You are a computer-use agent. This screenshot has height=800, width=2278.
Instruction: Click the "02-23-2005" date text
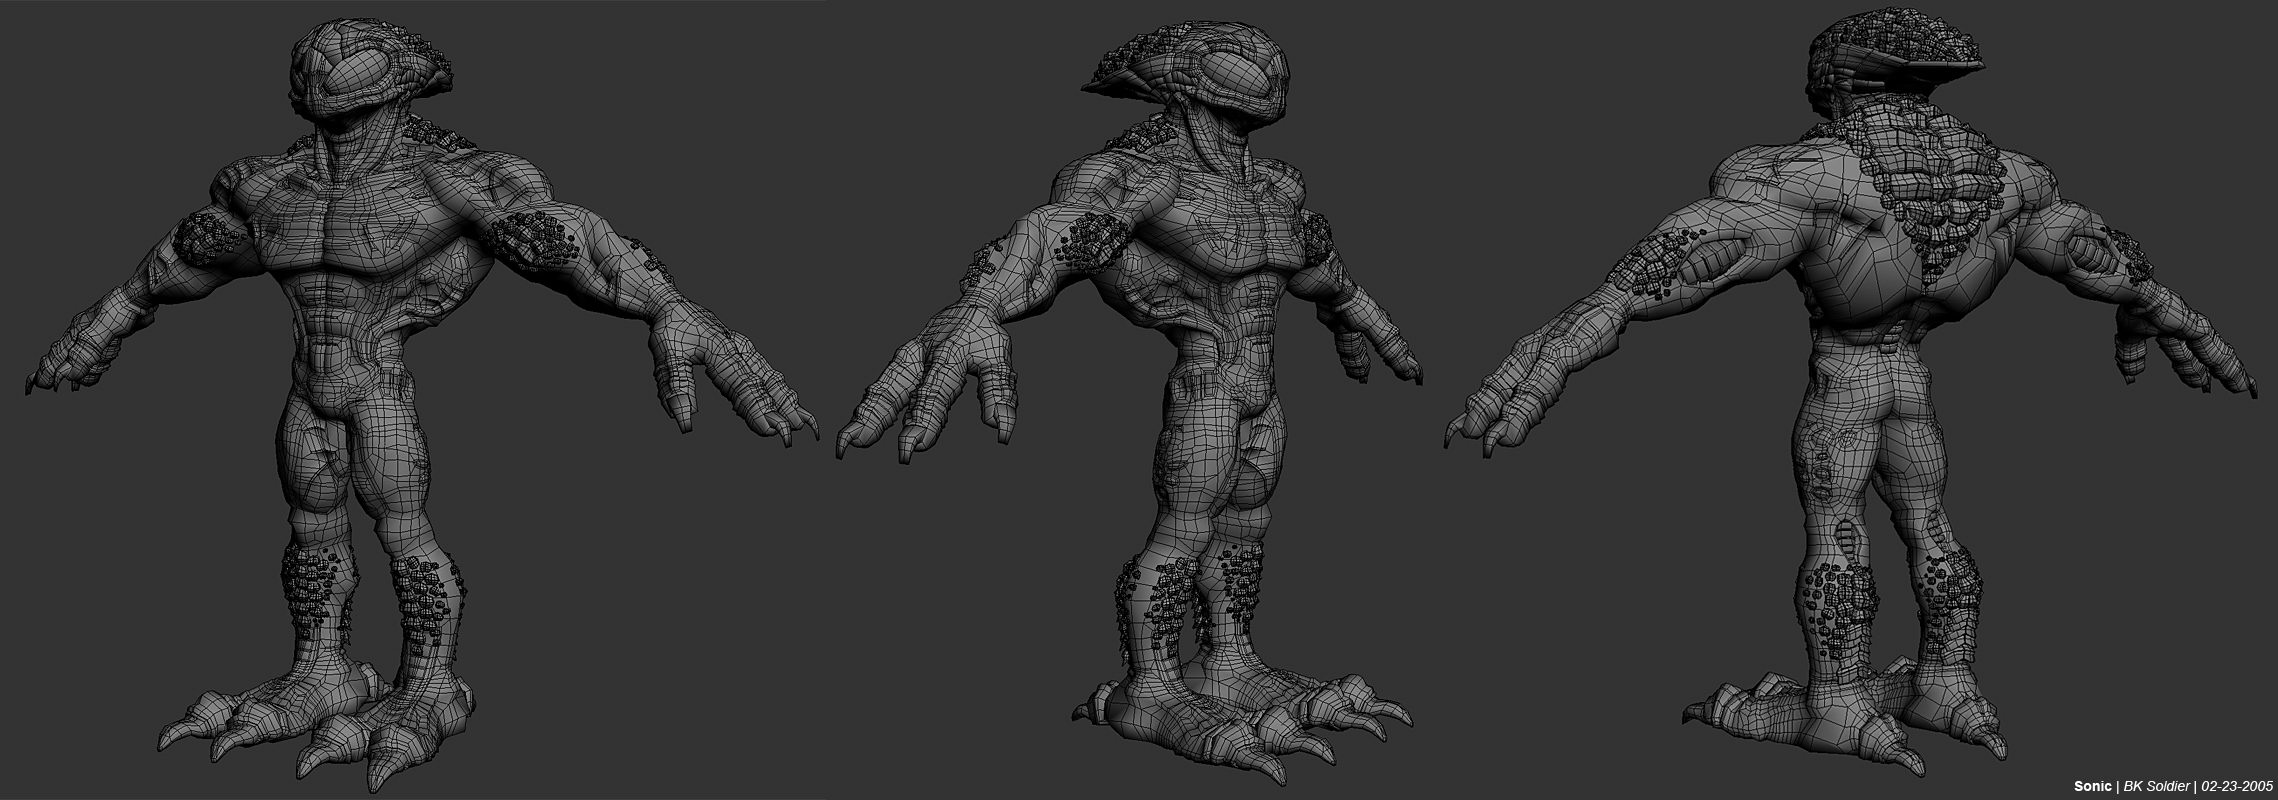[2237, 786]
